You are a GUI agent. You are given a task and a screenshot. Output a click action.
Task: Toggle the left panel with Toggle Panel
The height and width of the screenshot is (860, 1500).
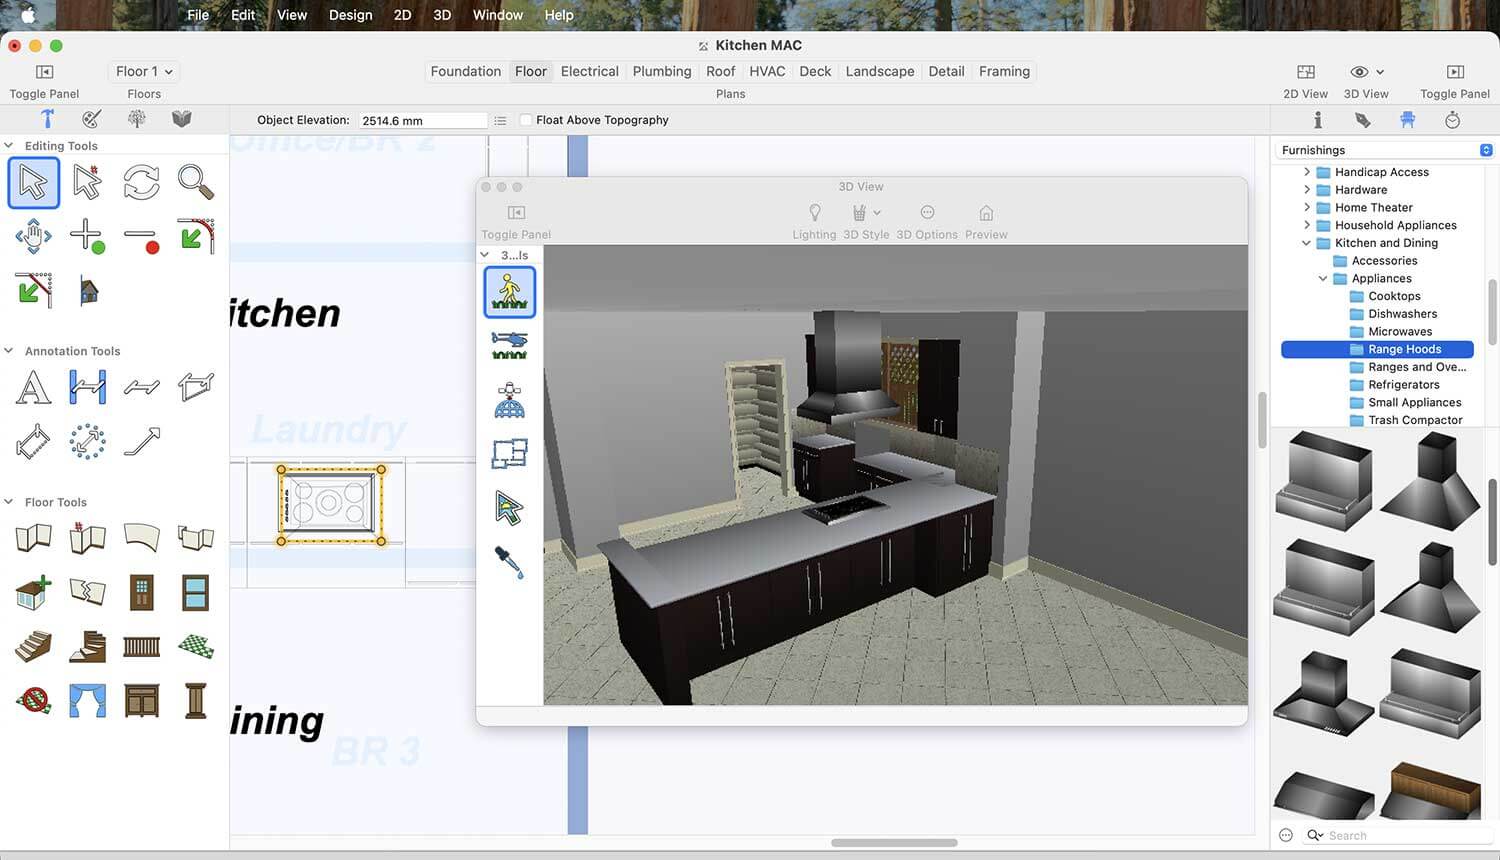[44, 72]
